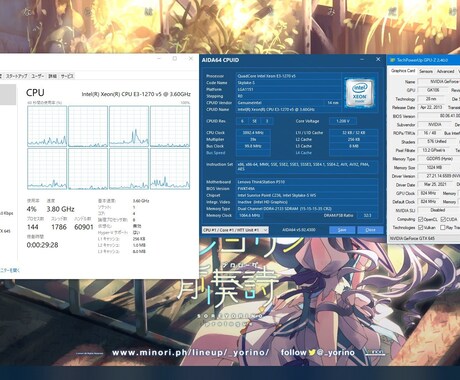Click the AIDA64 version label at the bottom
Image resolution: width=460 pixels, height=380 pixels.
point(299,230)
